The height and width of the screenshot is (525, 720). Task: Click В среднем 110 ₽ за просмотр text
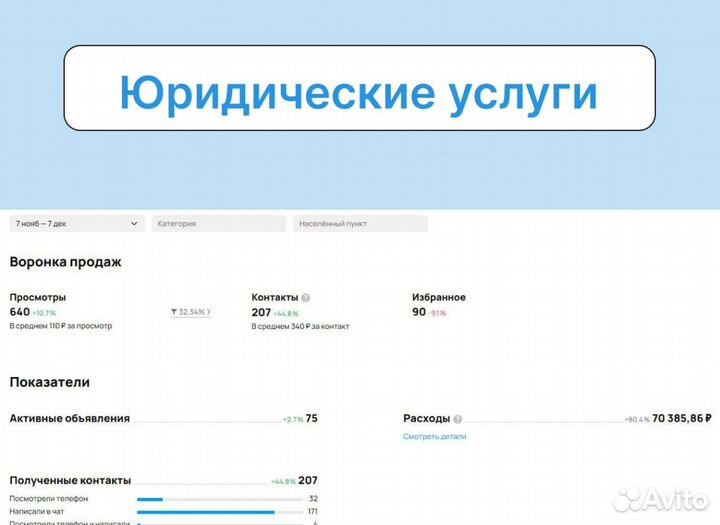(x=61, y=326)
